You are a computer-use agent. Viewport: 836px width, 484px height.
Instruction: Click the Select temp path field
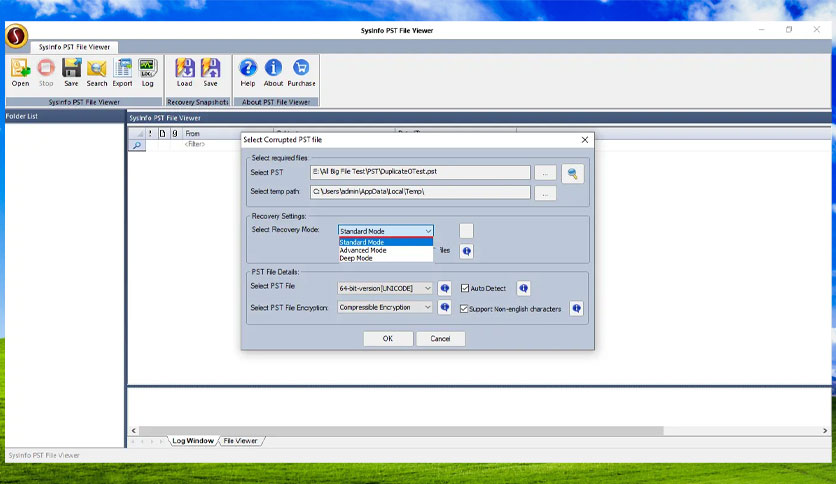coord(420,192)
